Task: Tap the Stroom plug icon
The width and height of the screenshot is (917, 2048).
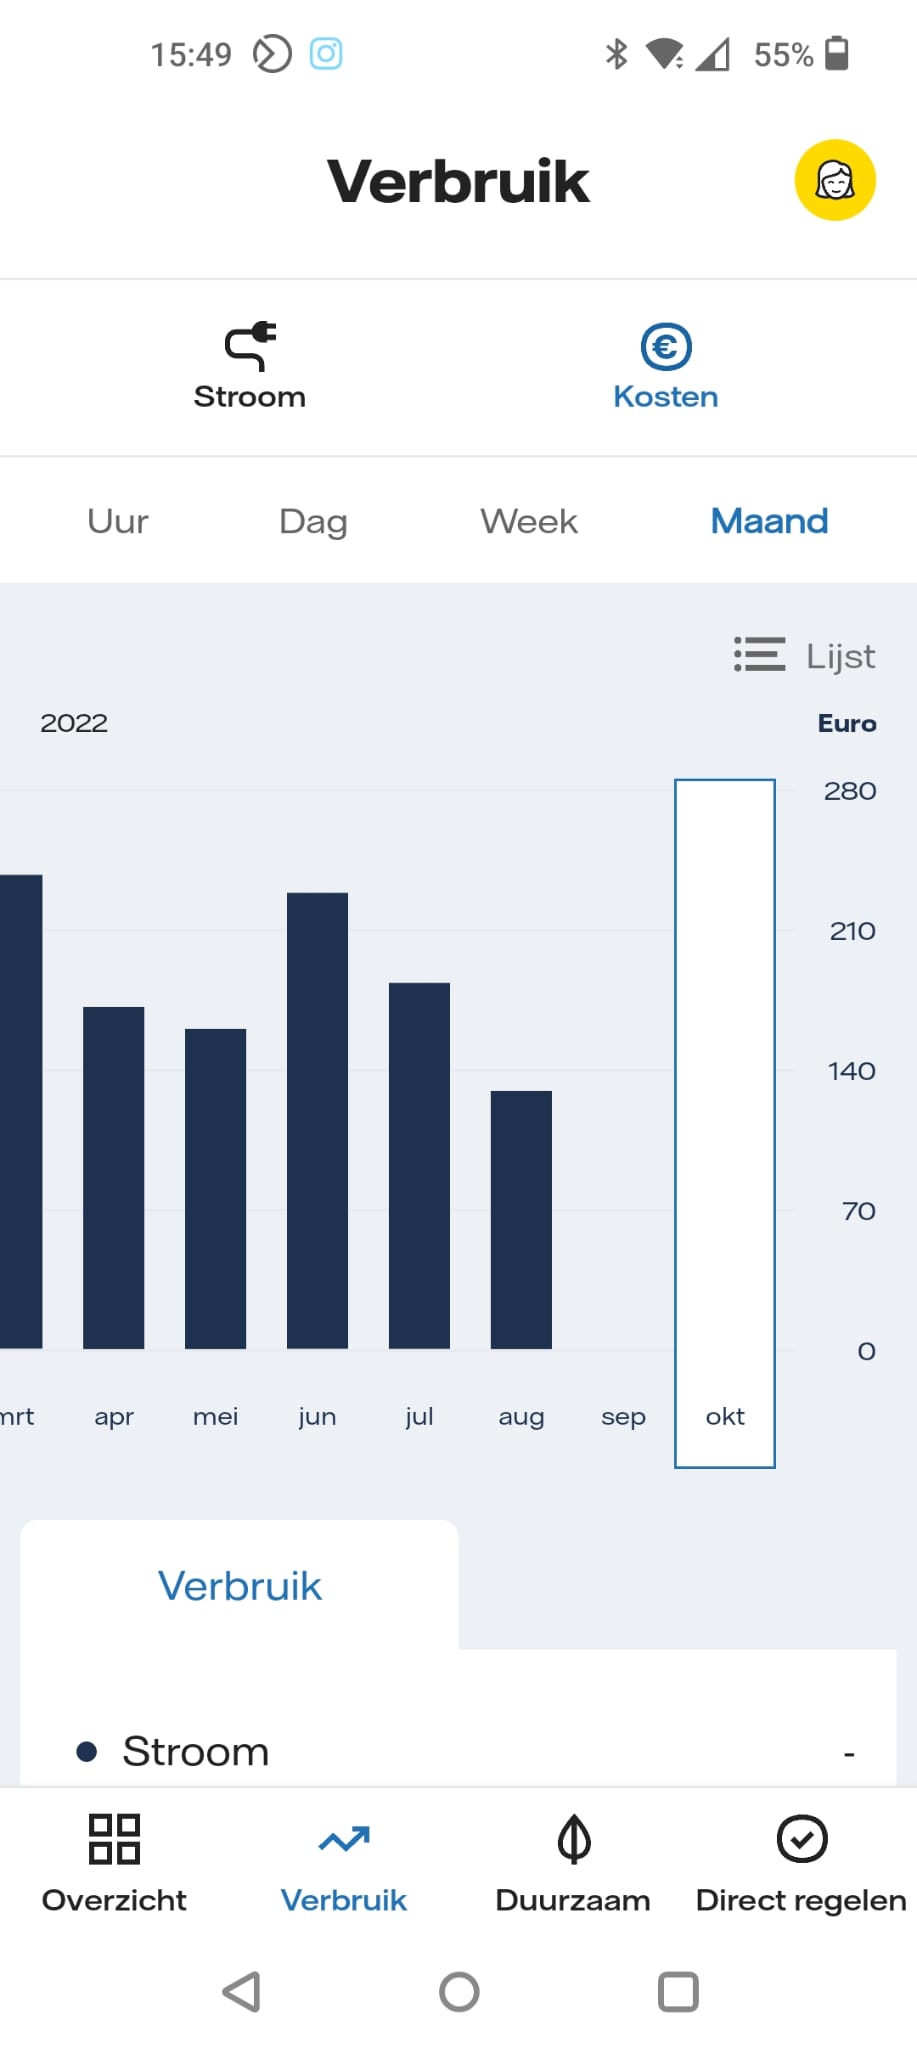Action: (250, 346)
